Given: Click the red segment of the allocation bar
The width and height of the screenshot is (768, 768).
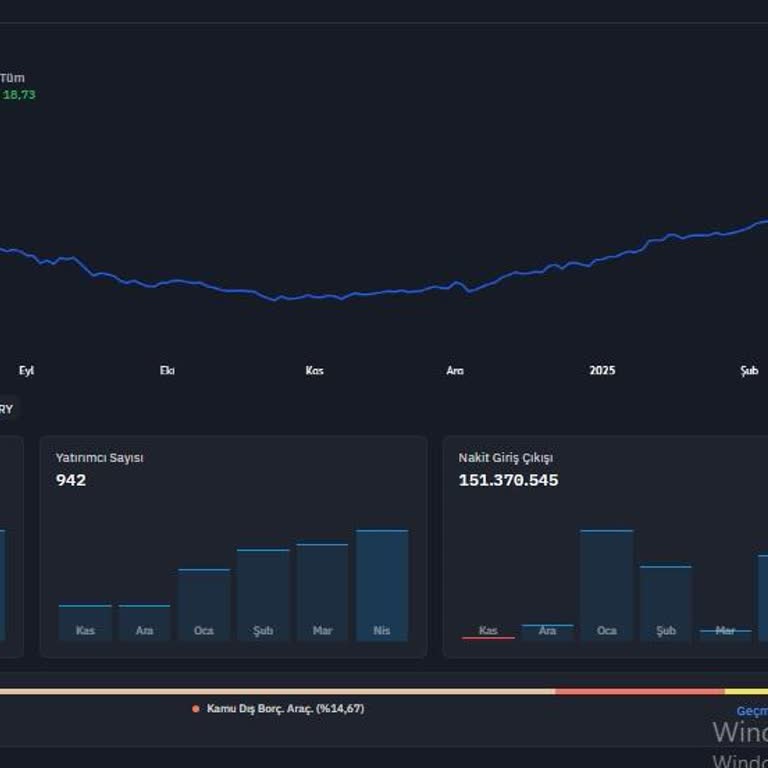Looking at the screenshot, I should coord(639,691).
